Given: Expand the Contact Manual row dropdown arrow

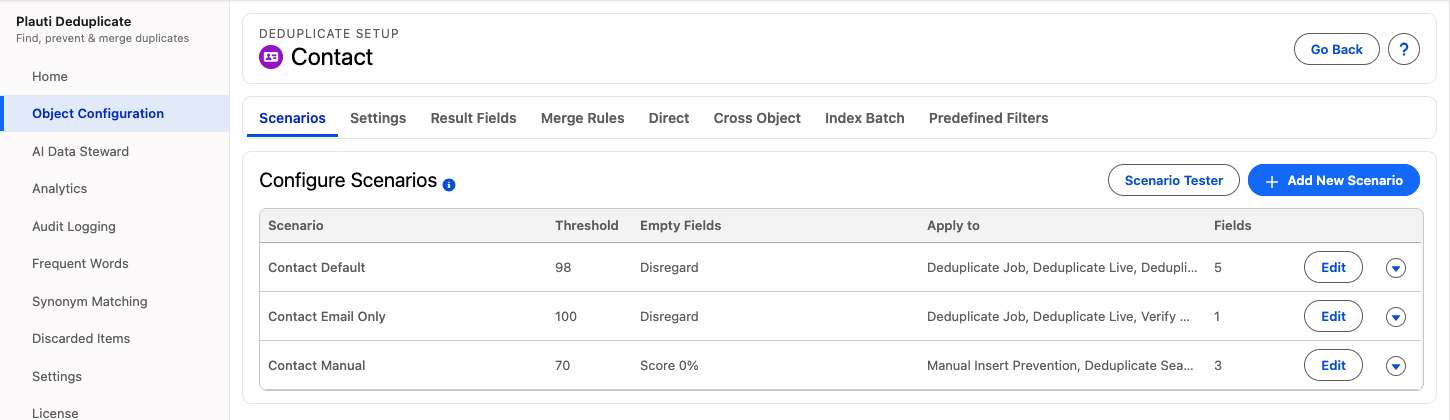Looking at the screenshot, I should coord(1396,366).
